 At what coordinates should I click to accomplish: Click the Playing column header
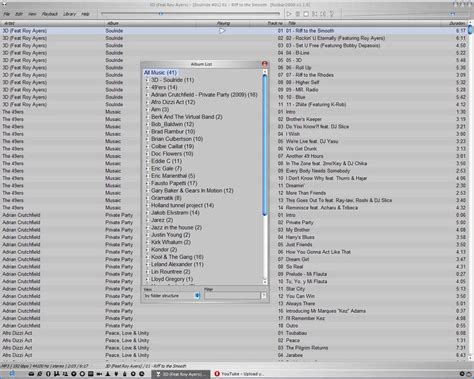pyautogui.click(x=223, y=23)
